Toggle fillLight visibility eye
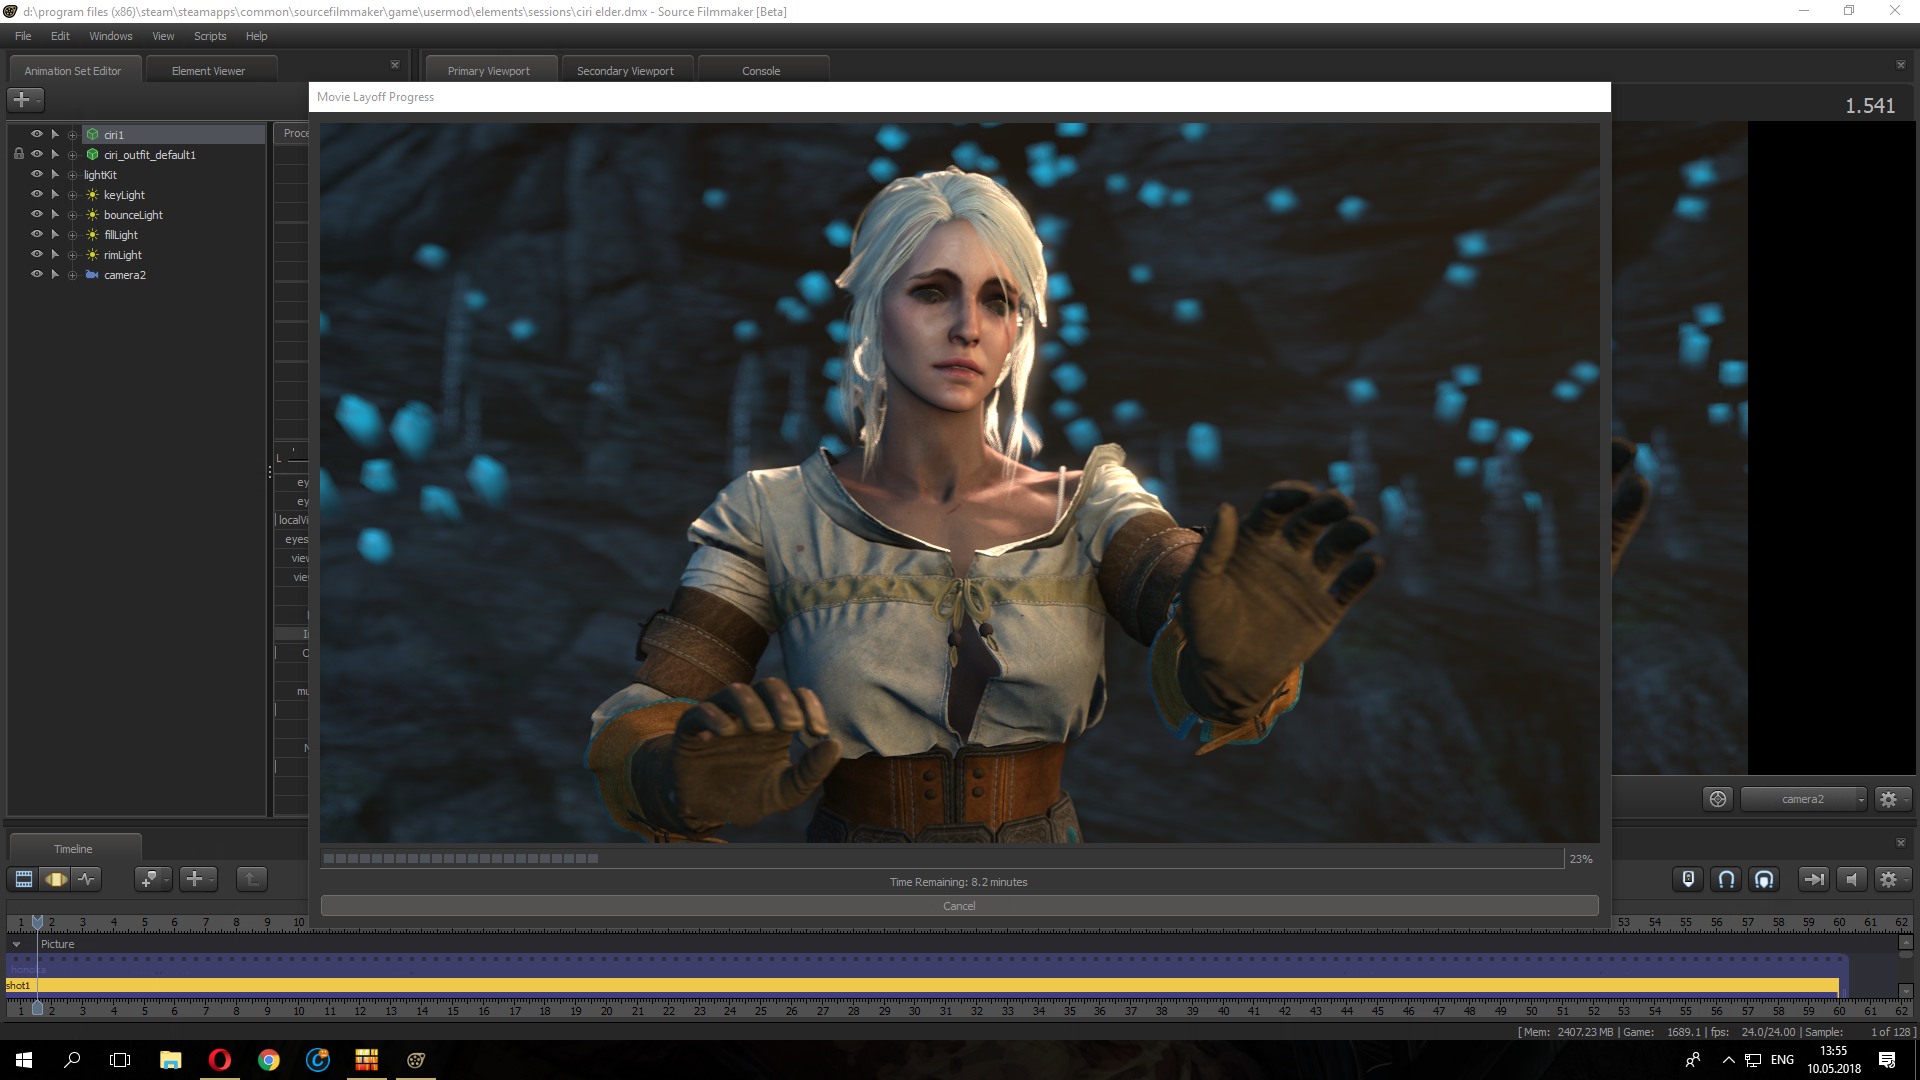This screenshot has height=1080, width=1920. pos(37,234)
